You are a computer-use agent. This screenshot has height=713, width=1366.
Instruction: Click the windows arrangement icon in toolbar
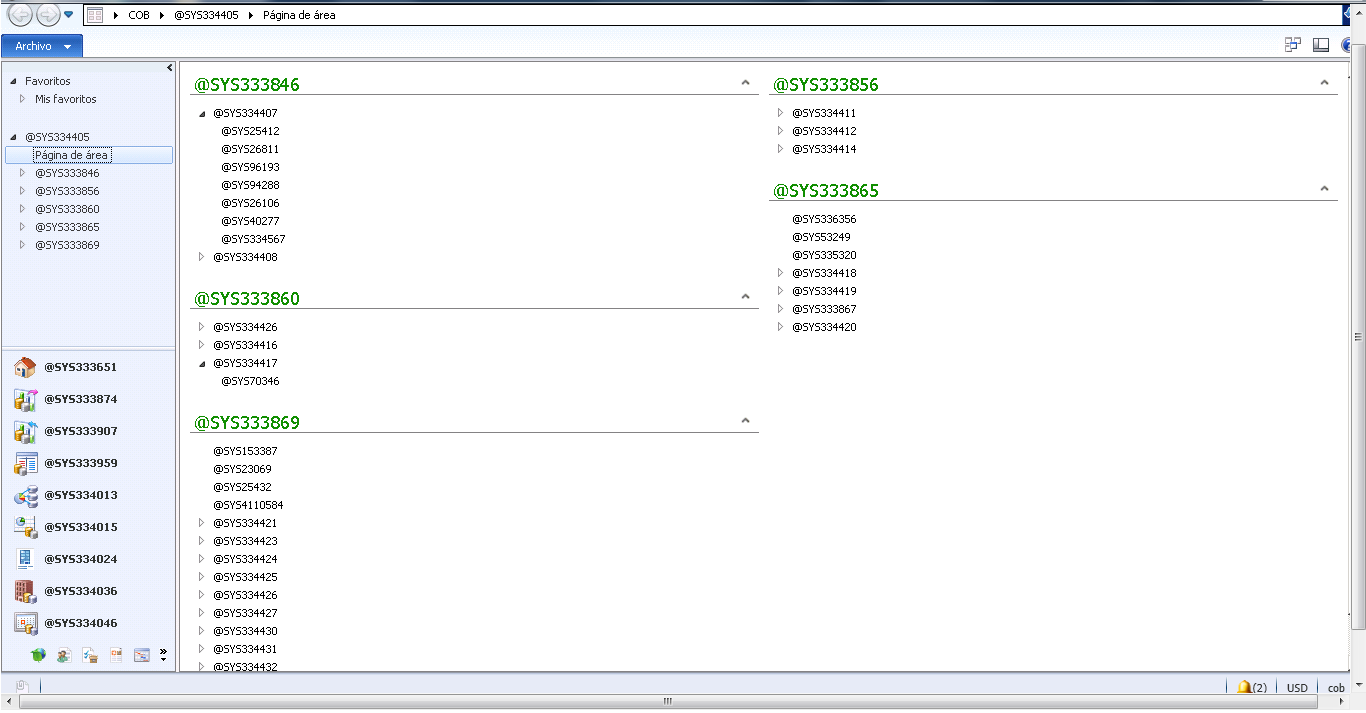1293,44
